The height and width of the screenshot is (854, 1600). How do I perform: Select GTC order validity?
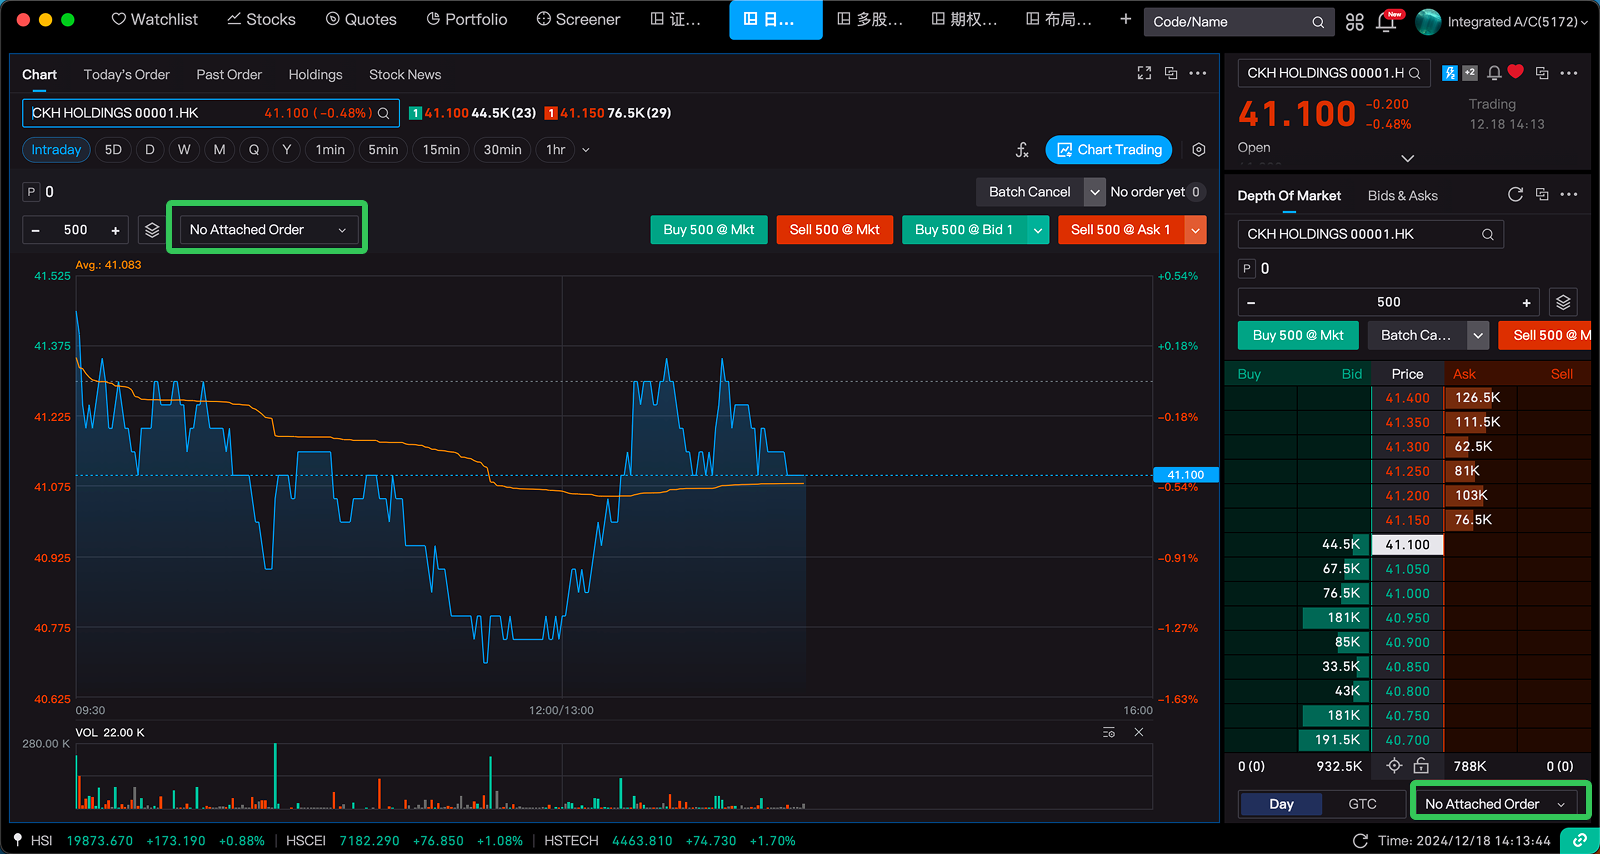tap(1362, 804)
